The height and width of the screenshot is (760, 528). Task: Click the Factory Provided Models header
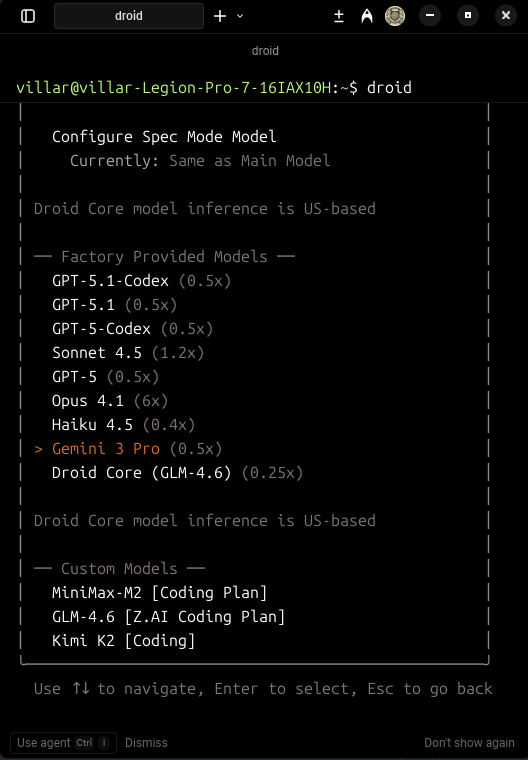(x=164, y=257)
